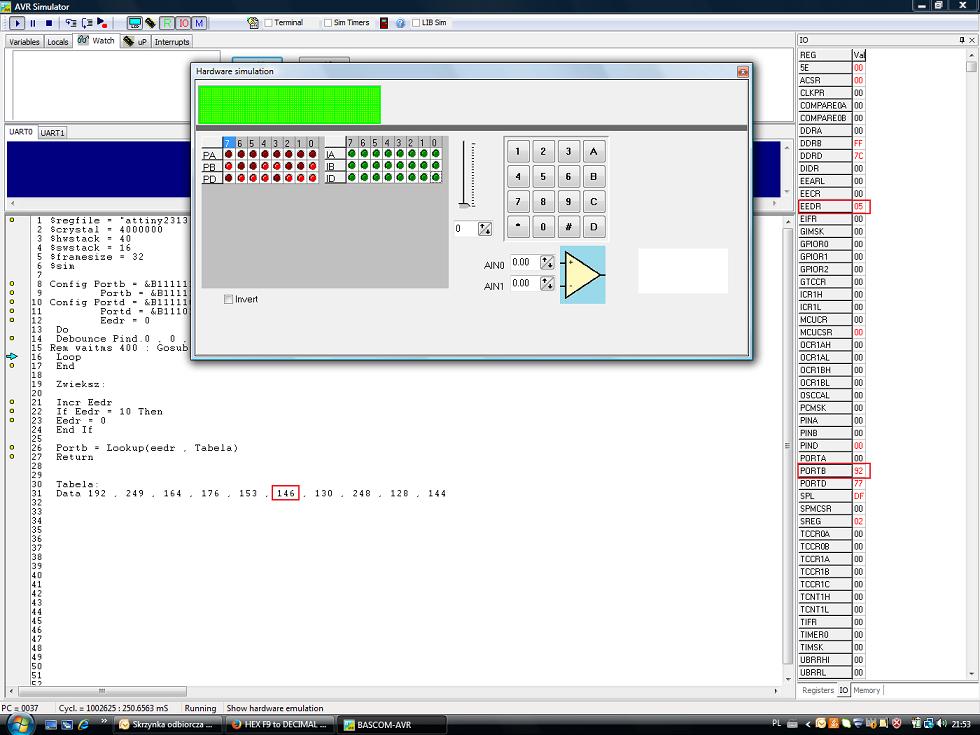Toggle the blue M memory button
980x735 pixels.
199,23
